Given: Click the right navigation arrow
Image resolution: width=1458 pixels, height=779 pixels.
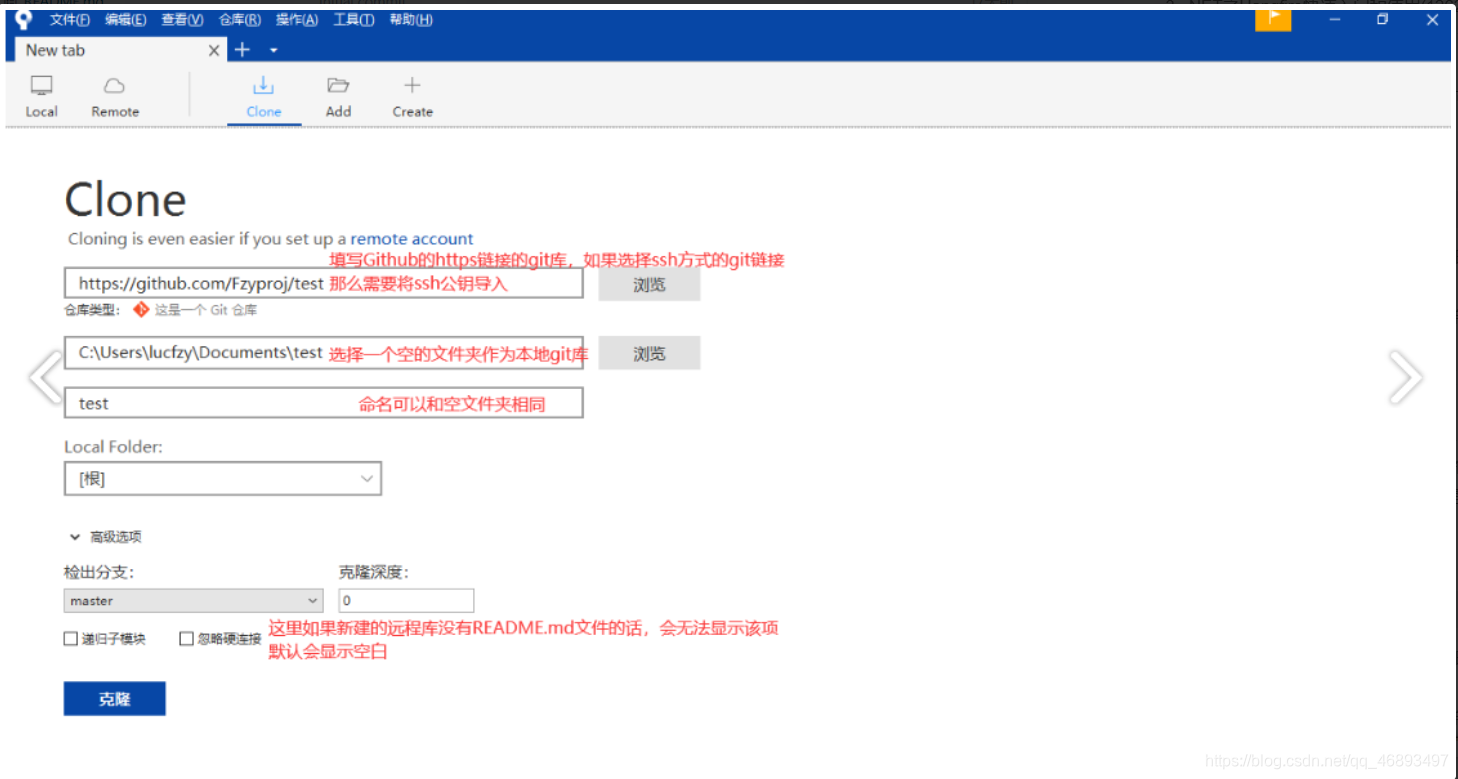Looking at the screenshot, I should tap(1407, 377).
